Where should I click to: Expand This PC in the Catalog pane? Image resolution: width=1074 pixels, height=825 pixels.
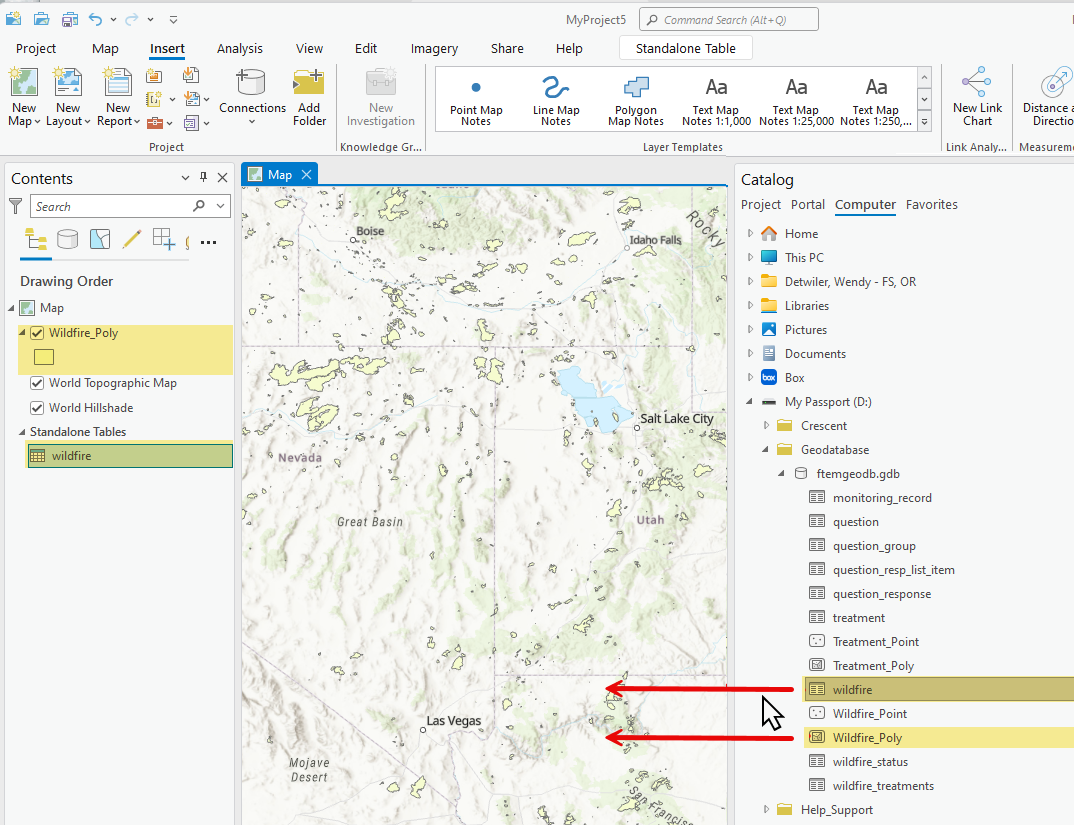pos(750,258)
